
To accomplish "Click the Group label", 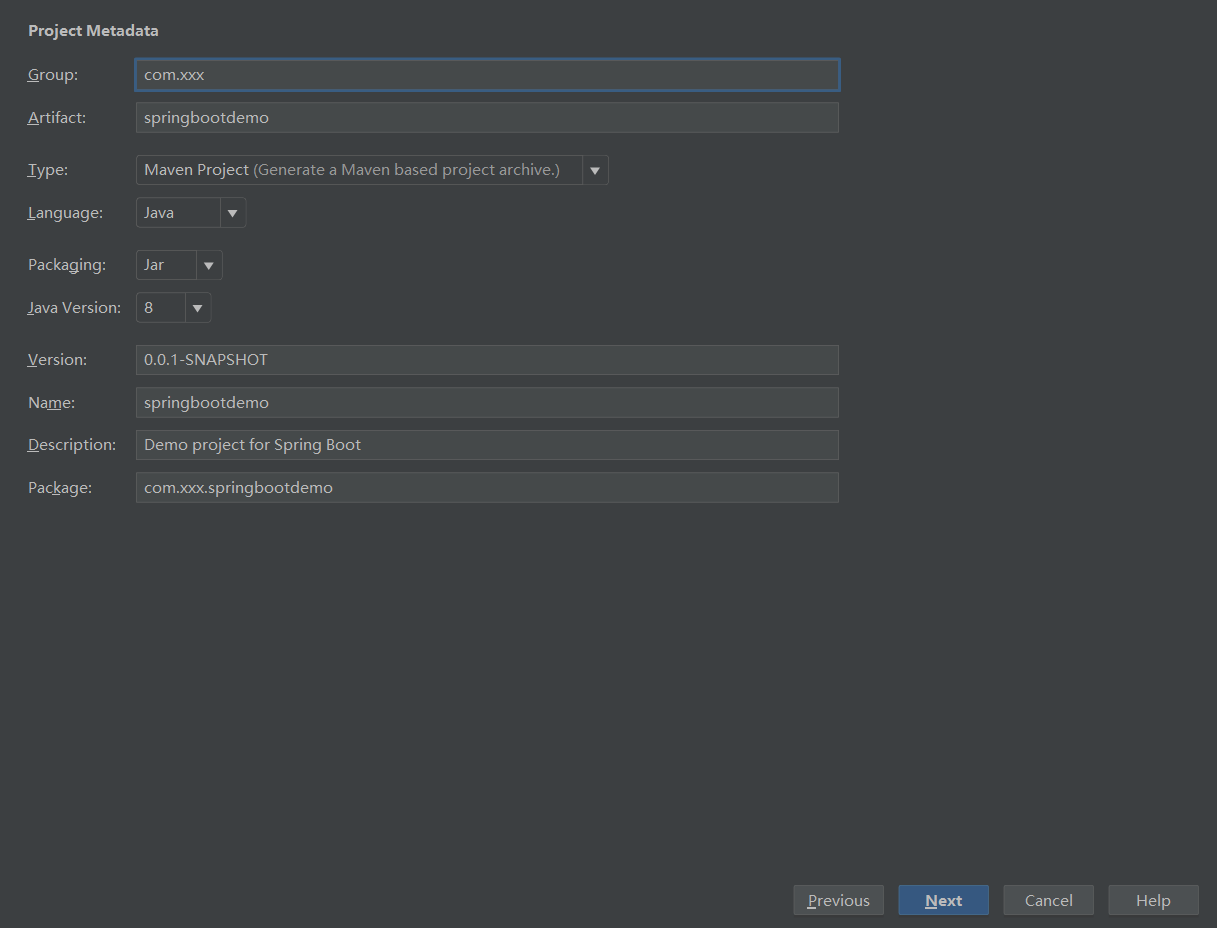I will [x=53, y=75].
